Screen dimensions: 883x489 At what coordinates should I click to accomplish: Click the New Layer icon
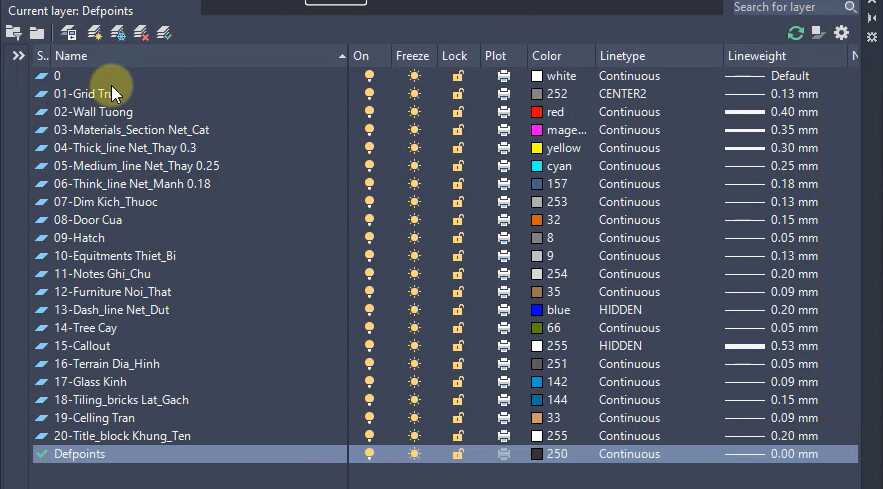(x=95, y=33)
